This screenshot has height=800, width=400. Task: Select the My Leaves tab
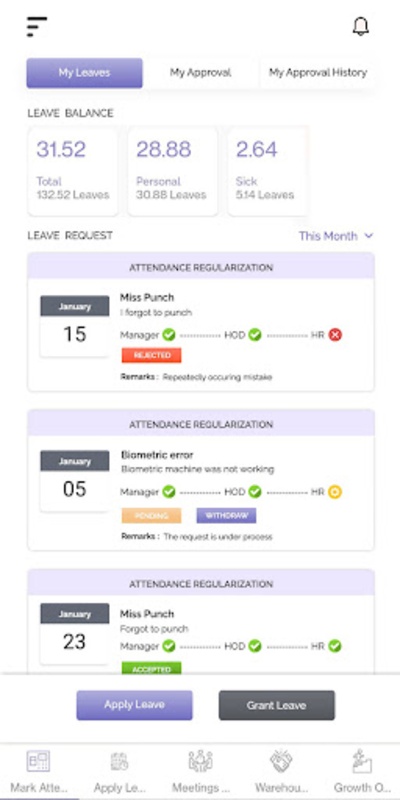pyautogui.click(x=84, y=72)
